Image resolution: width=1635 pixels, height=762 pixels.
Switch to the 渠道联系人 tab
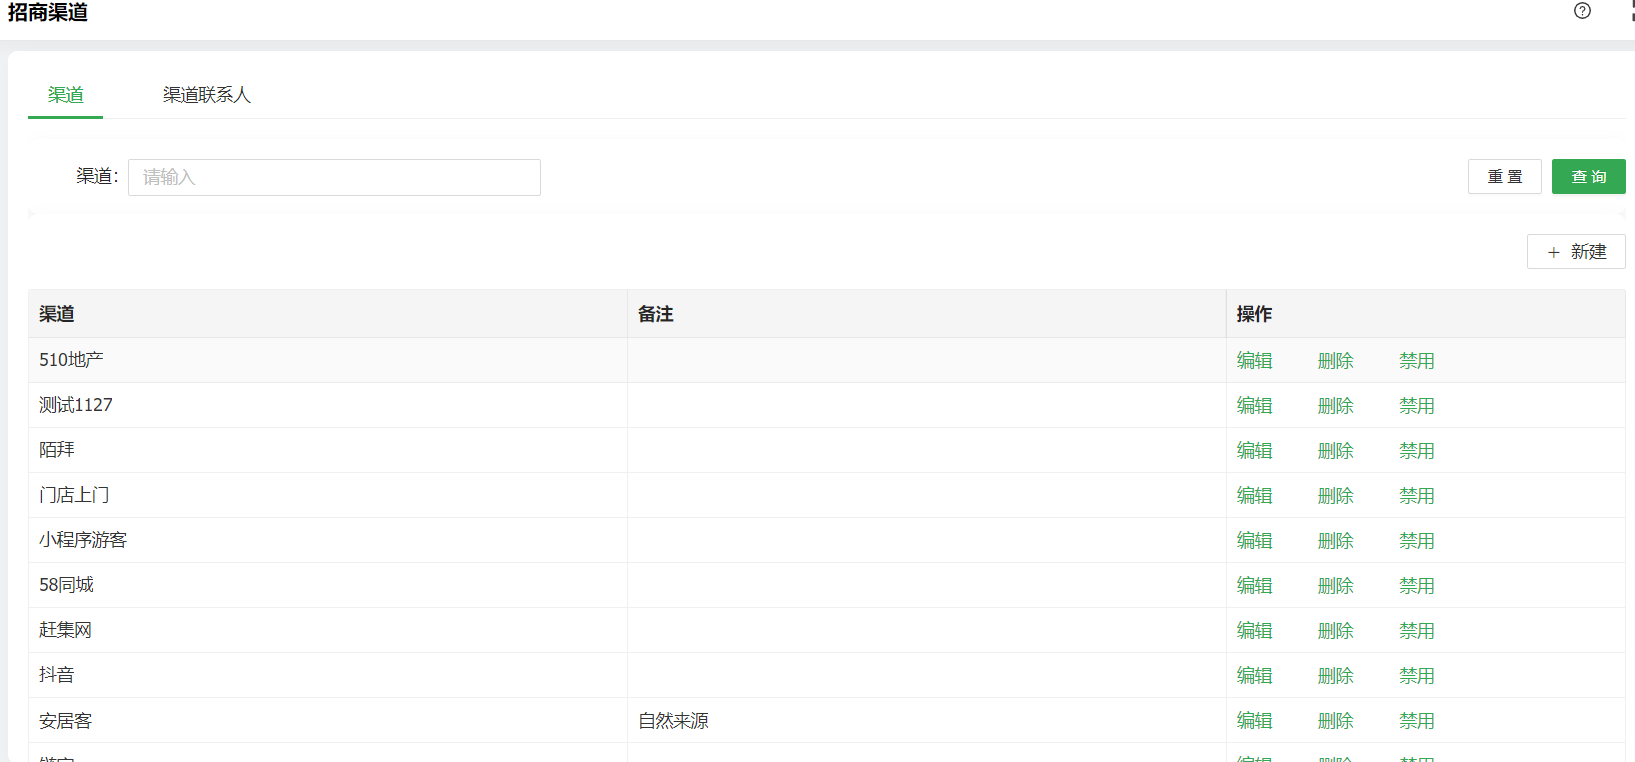(207, 95)
